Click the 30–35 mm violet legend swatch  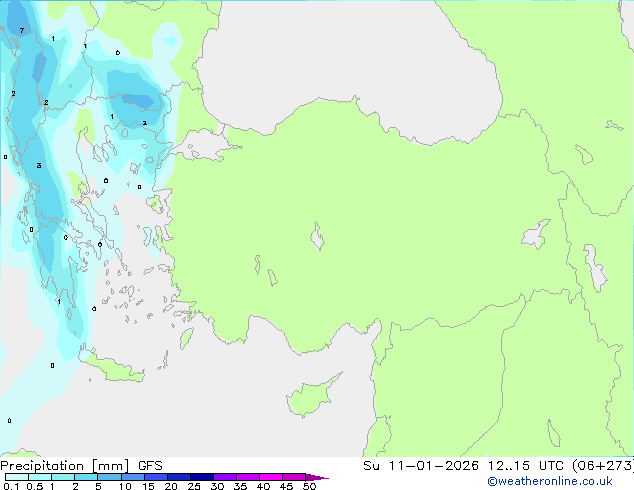coord(225,477)
